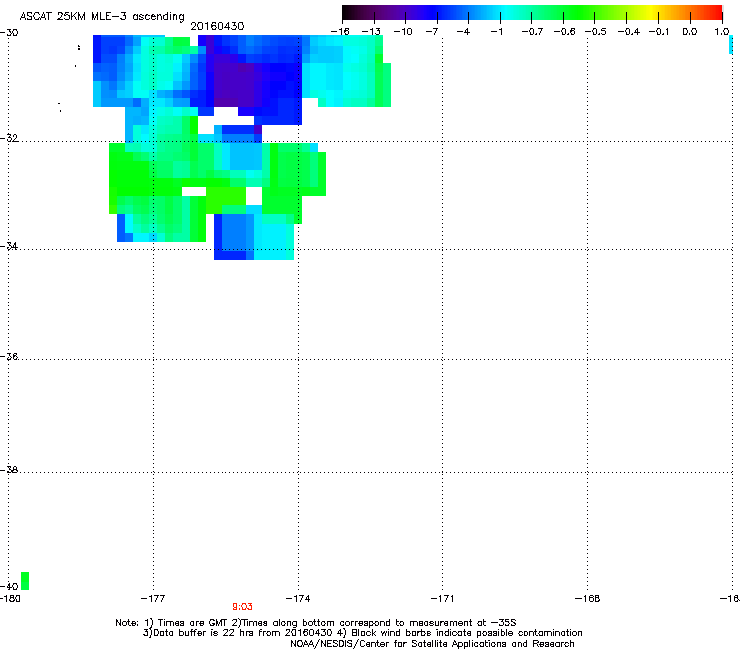
Task: Click the color scale label "-10"
Action: click(x=403, y=32)
